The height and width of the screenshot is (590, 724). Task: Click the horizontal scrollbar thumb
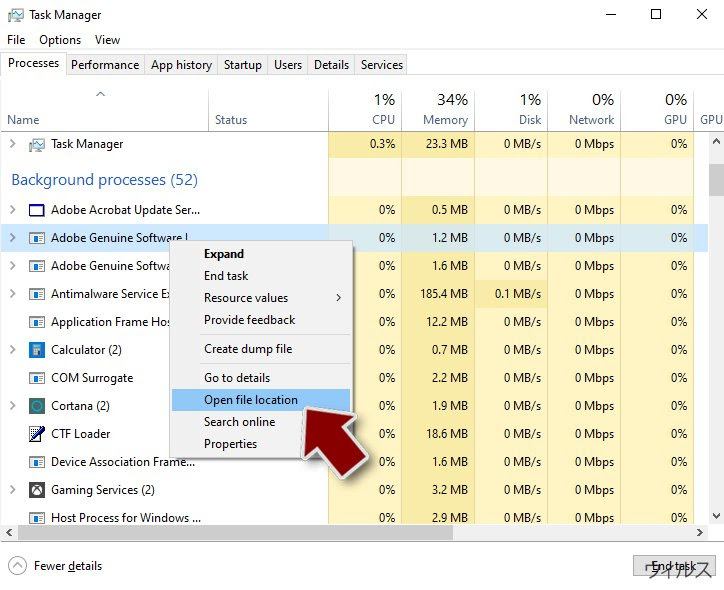235,533
